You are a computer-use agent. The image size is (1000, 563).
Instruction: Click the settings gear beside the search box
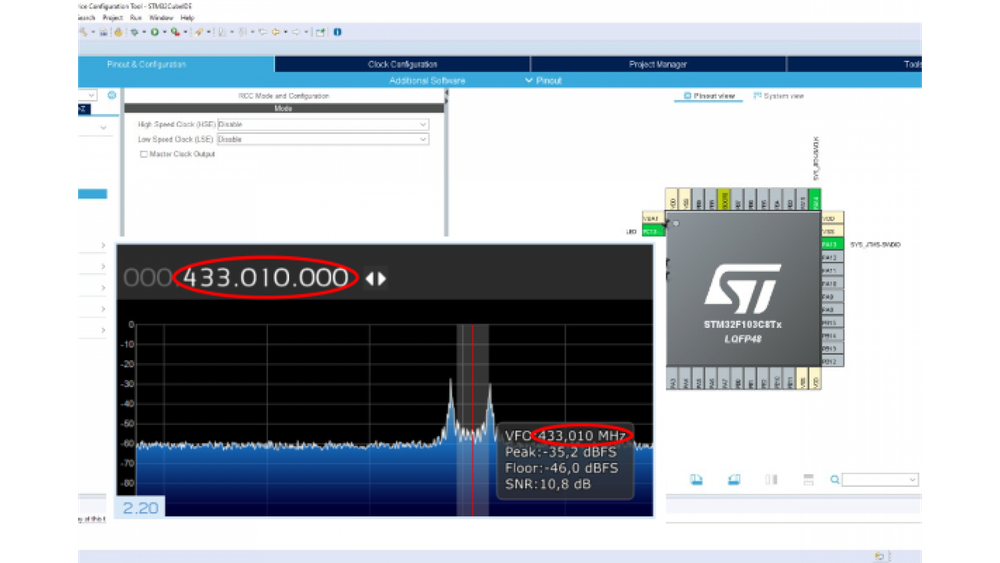click(112, 95)
